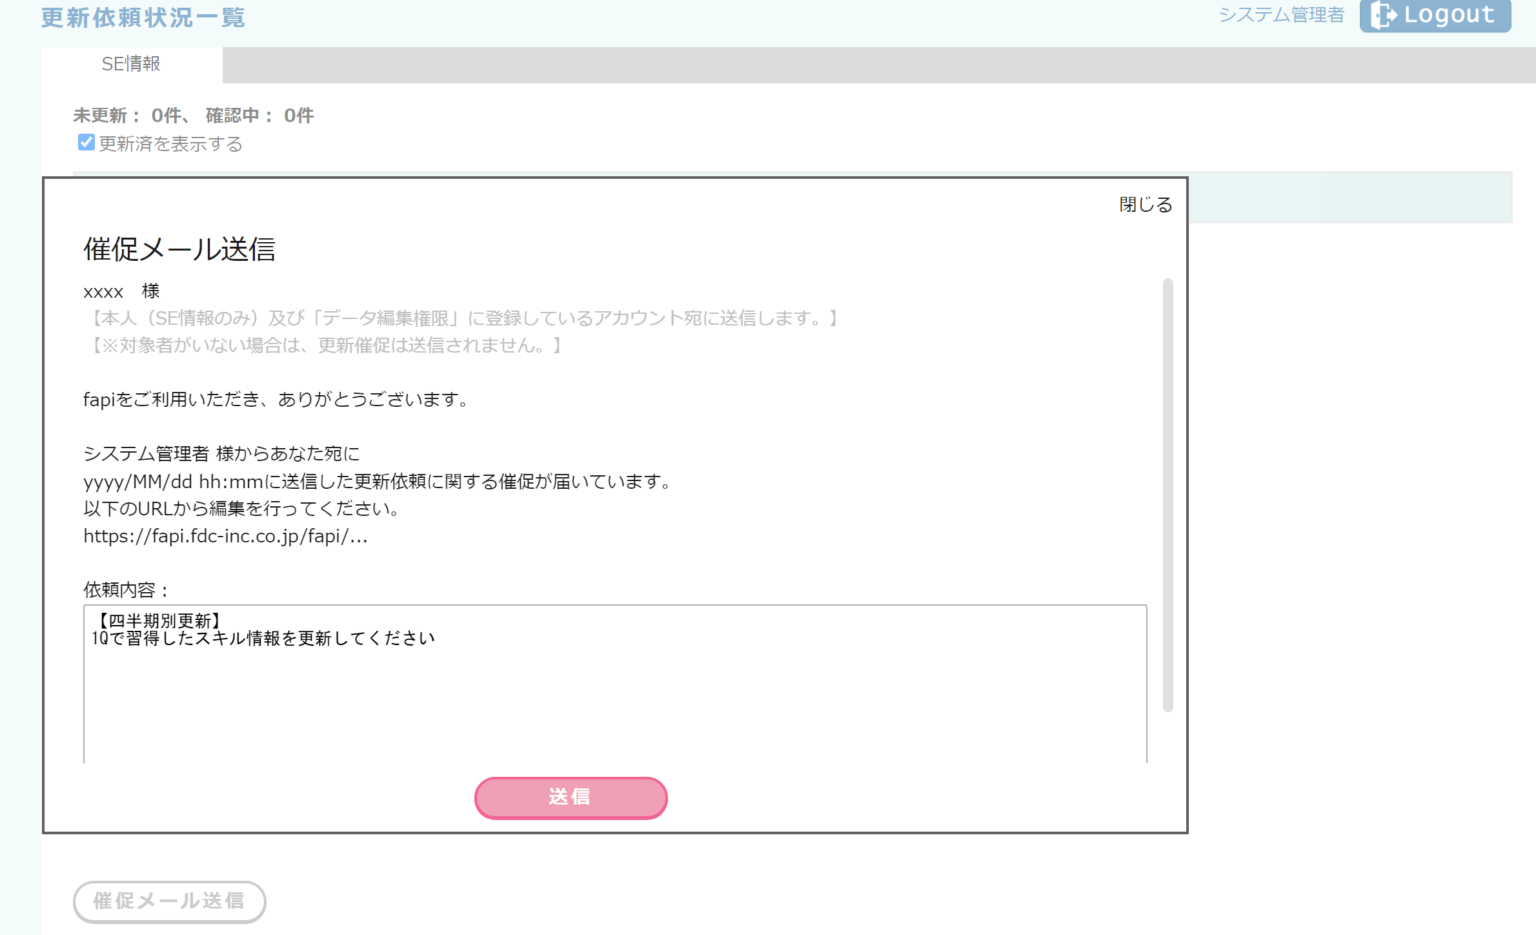1536x935 pixels.
Task: Click the dialog's vertical scrollbar
Action: (1167, 495)
